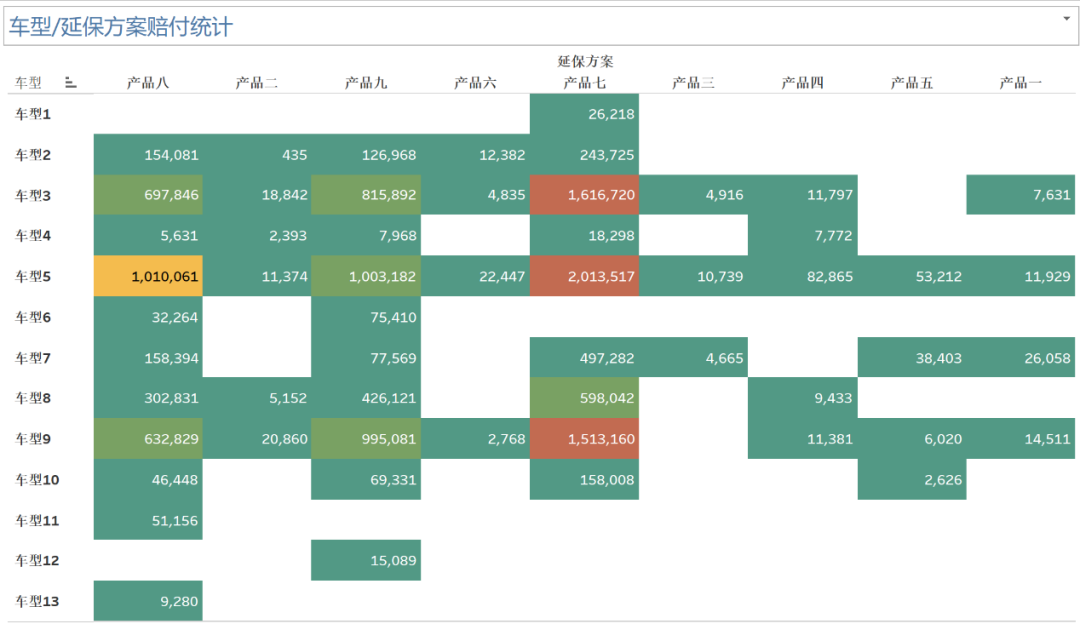
Task: Select the 产品一 column header
Action: [1020, 83]
